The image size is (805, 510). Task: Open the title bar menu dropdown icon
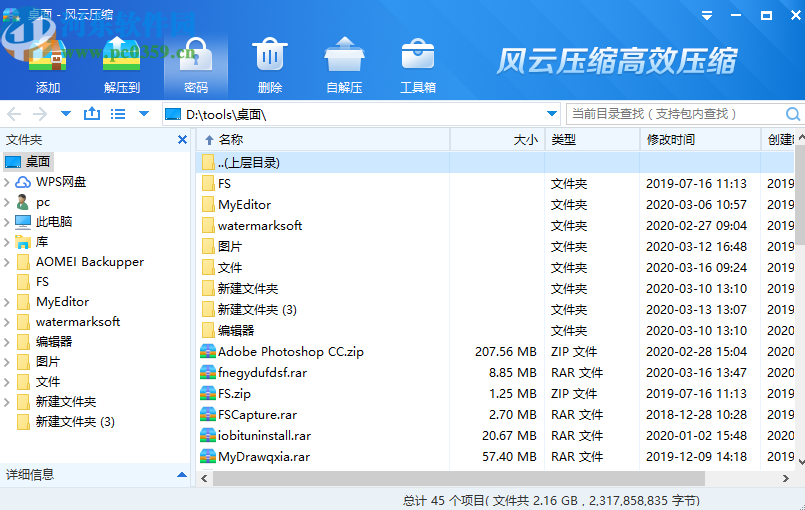coord(707,15)
